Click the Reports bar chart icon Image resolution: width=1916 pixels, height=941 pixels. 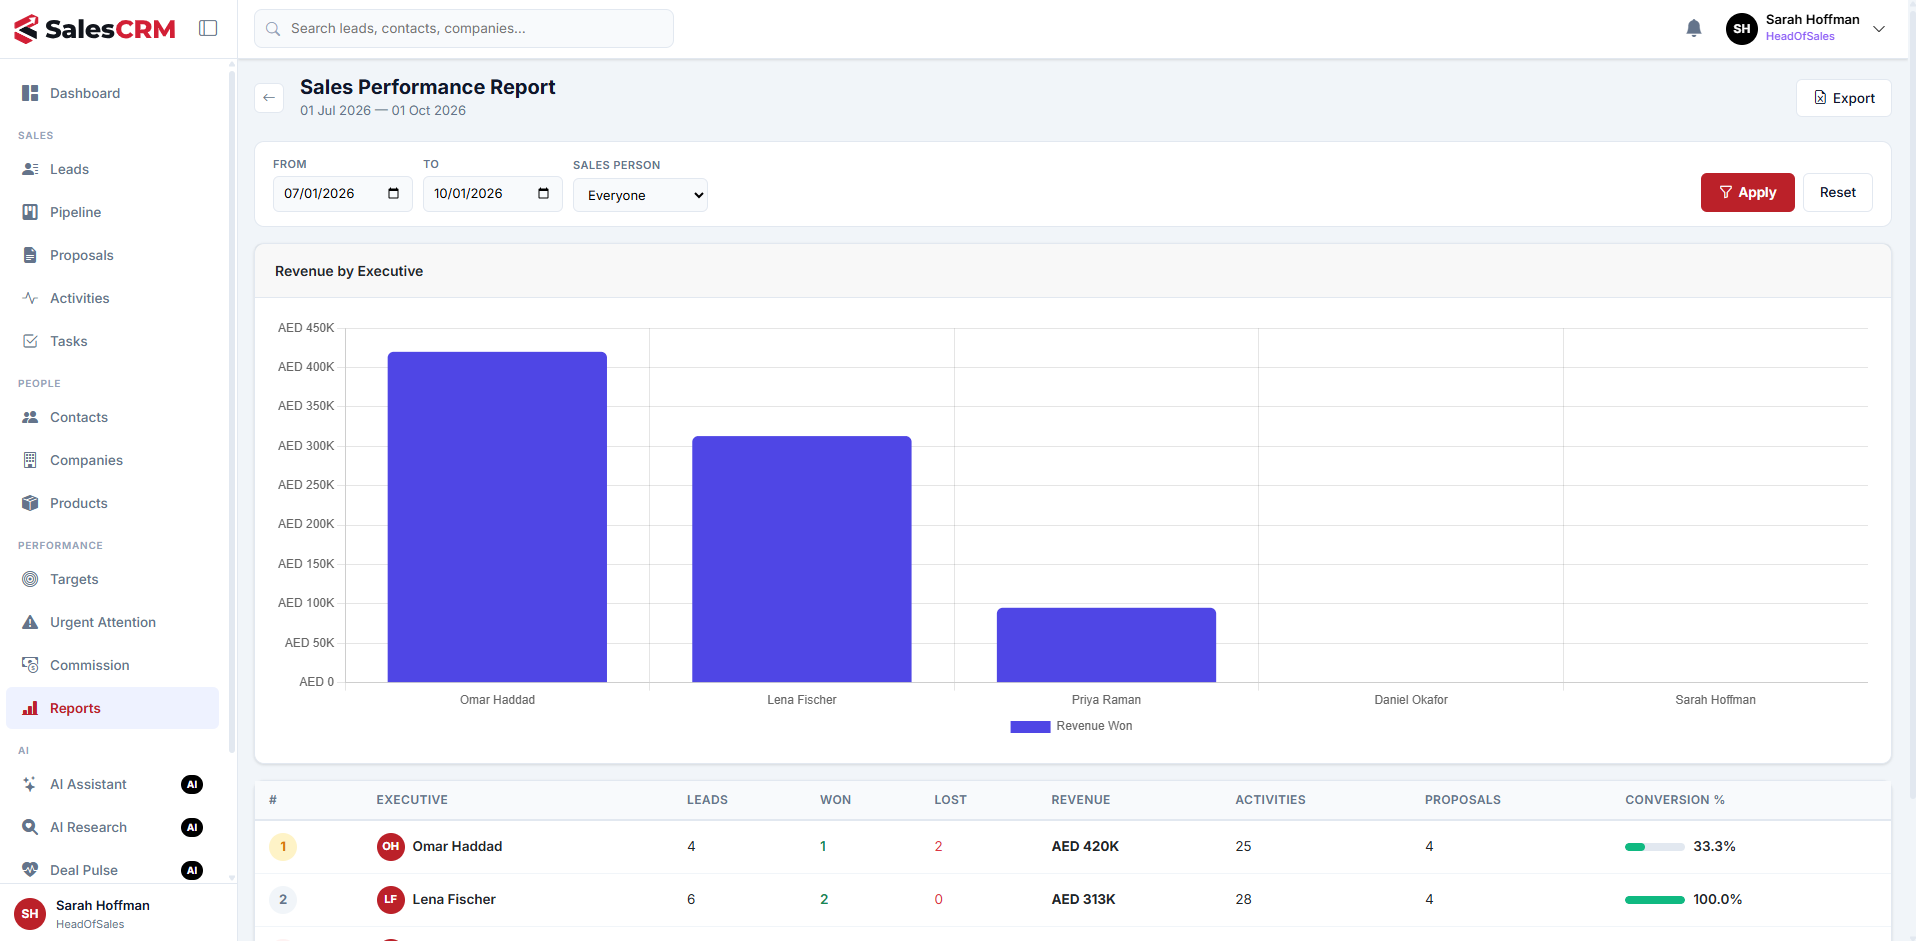point(30,708)
